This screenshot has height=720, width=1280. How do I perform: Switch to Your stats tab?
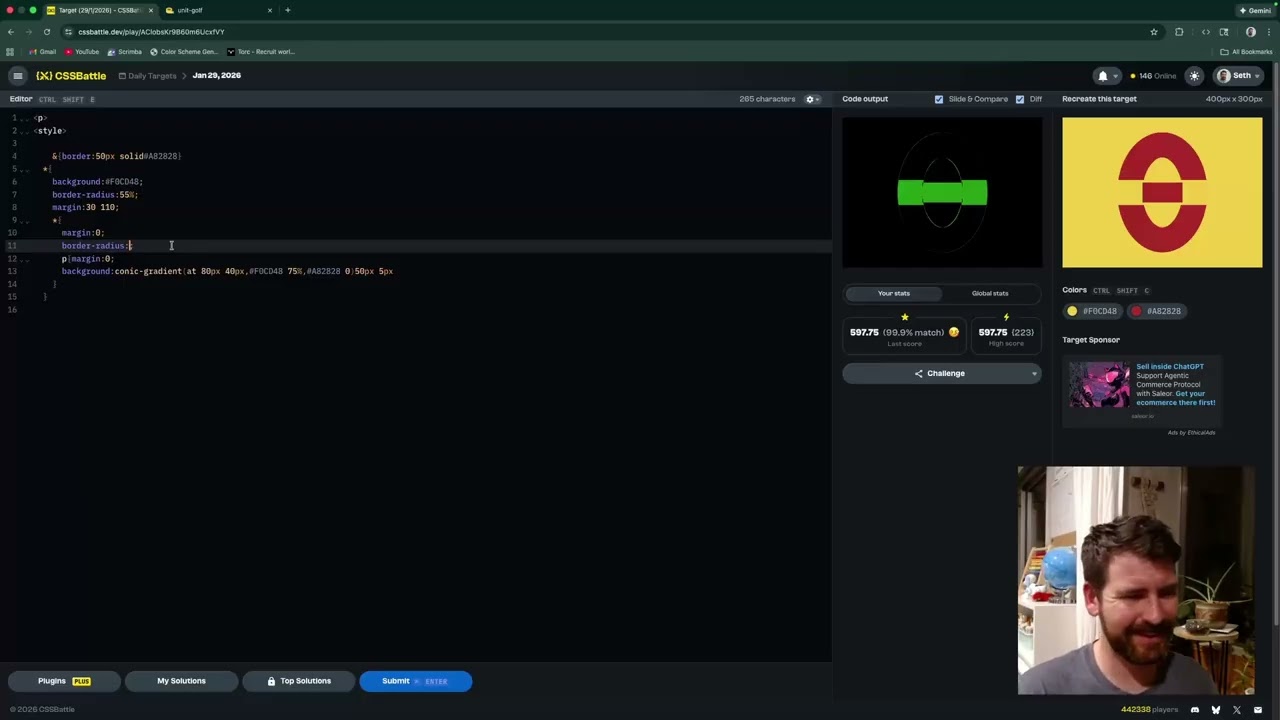(894, 293)
